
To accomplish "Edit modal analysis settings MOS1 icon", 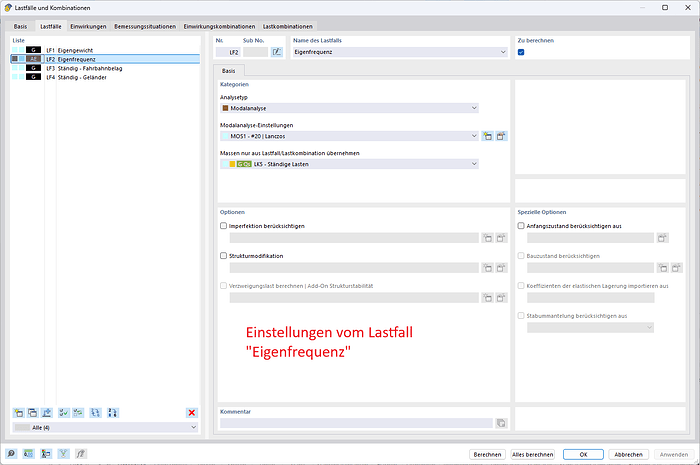I will pos(501,136).
